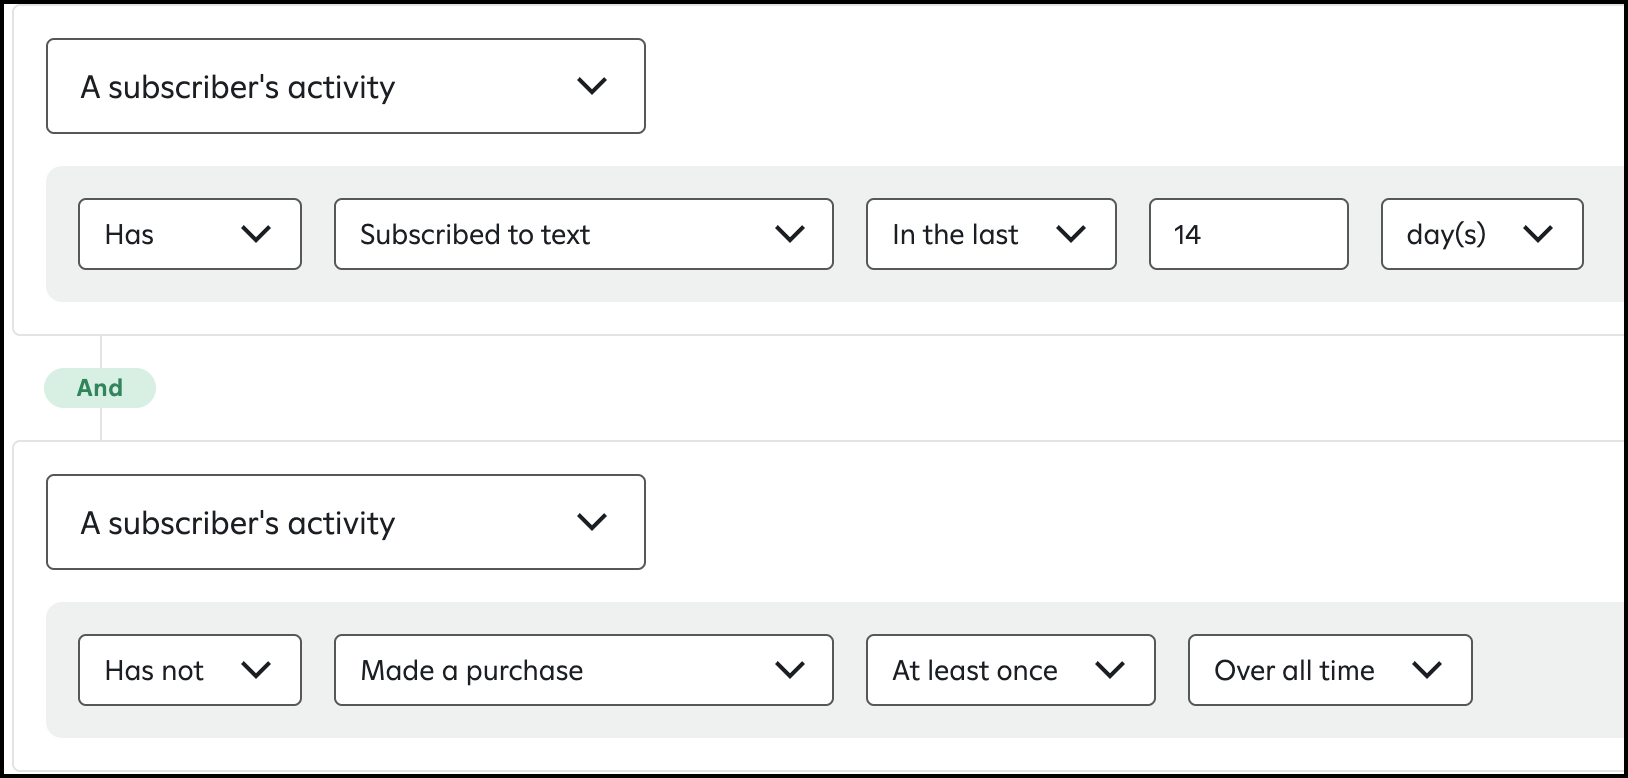Open the "Has" condition dropdown
The width and height of the screenshot is (1628, 778).
190,234
